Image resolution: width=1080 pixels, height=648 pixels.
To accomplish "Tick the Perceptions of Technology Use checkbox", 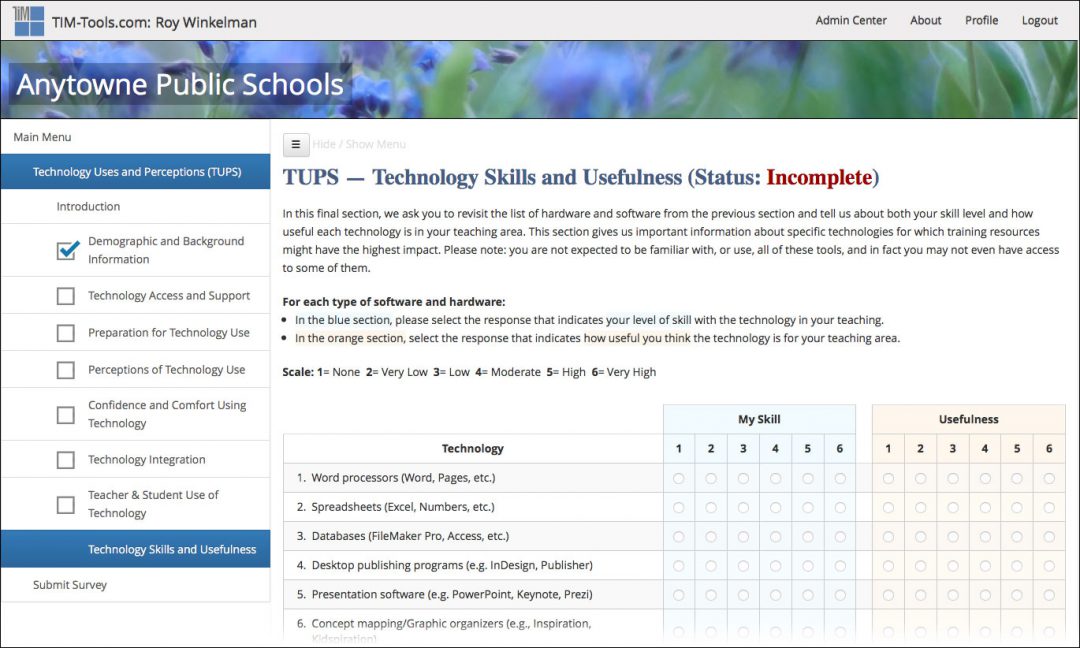I will point(66,370).
